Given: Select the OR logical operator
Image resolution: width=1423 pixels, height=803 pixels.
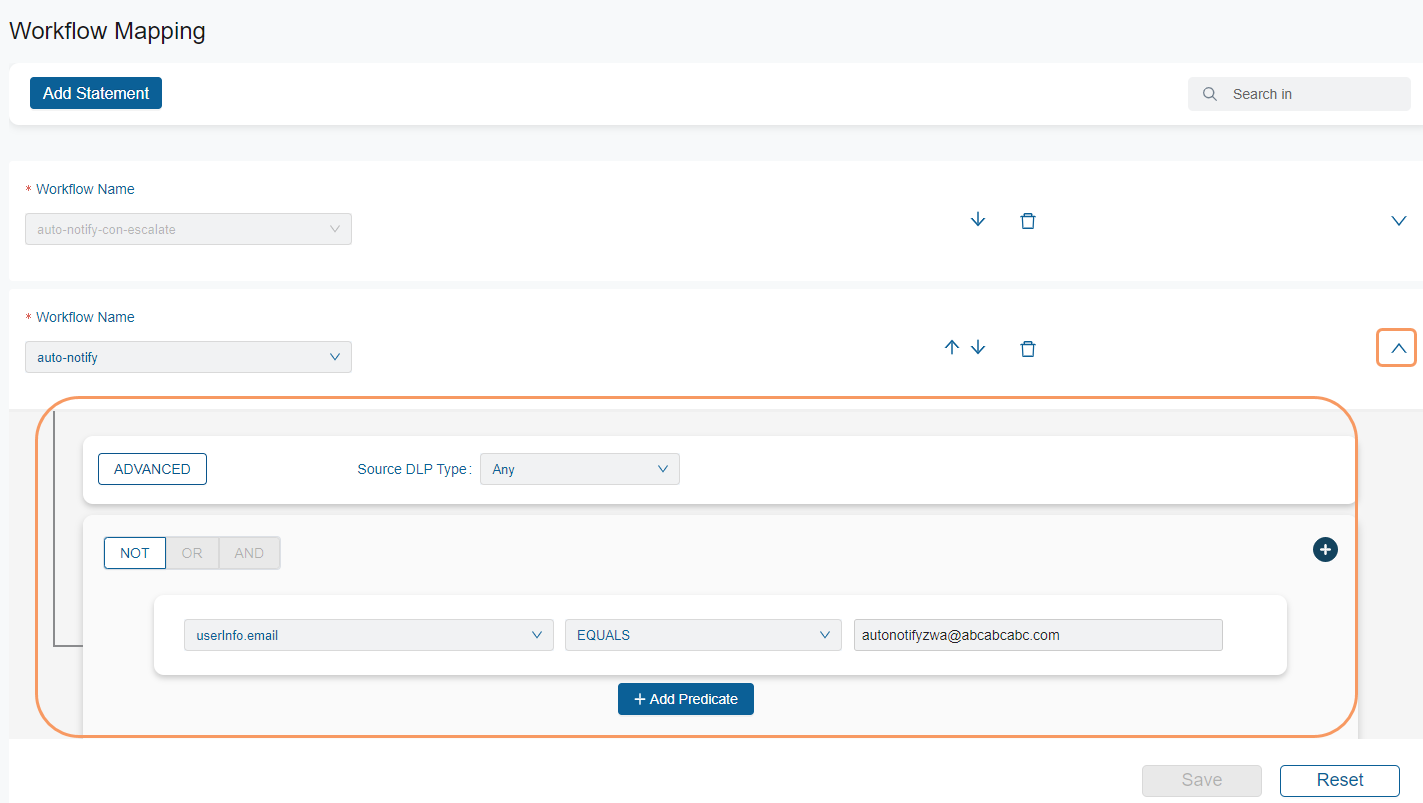Looking at the screenshot, I should click(x=192, y=553).
